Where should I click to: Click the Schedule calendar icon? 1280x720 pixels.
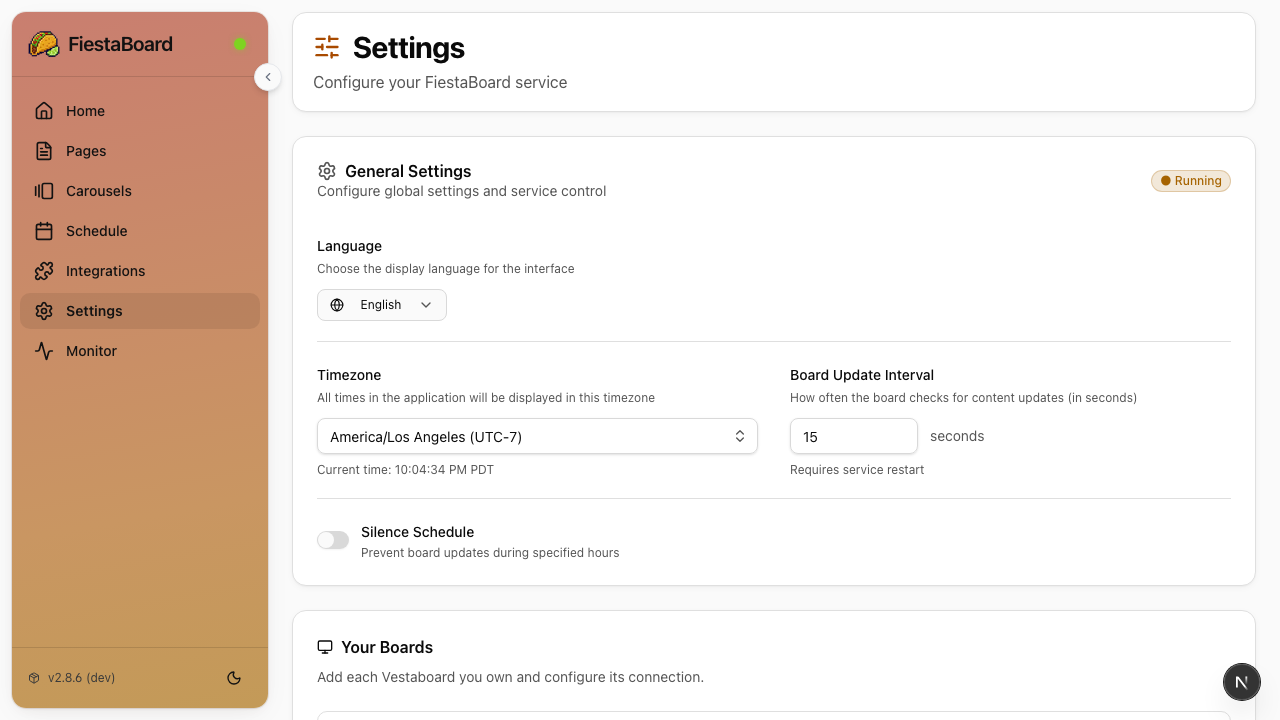(44, 231)
